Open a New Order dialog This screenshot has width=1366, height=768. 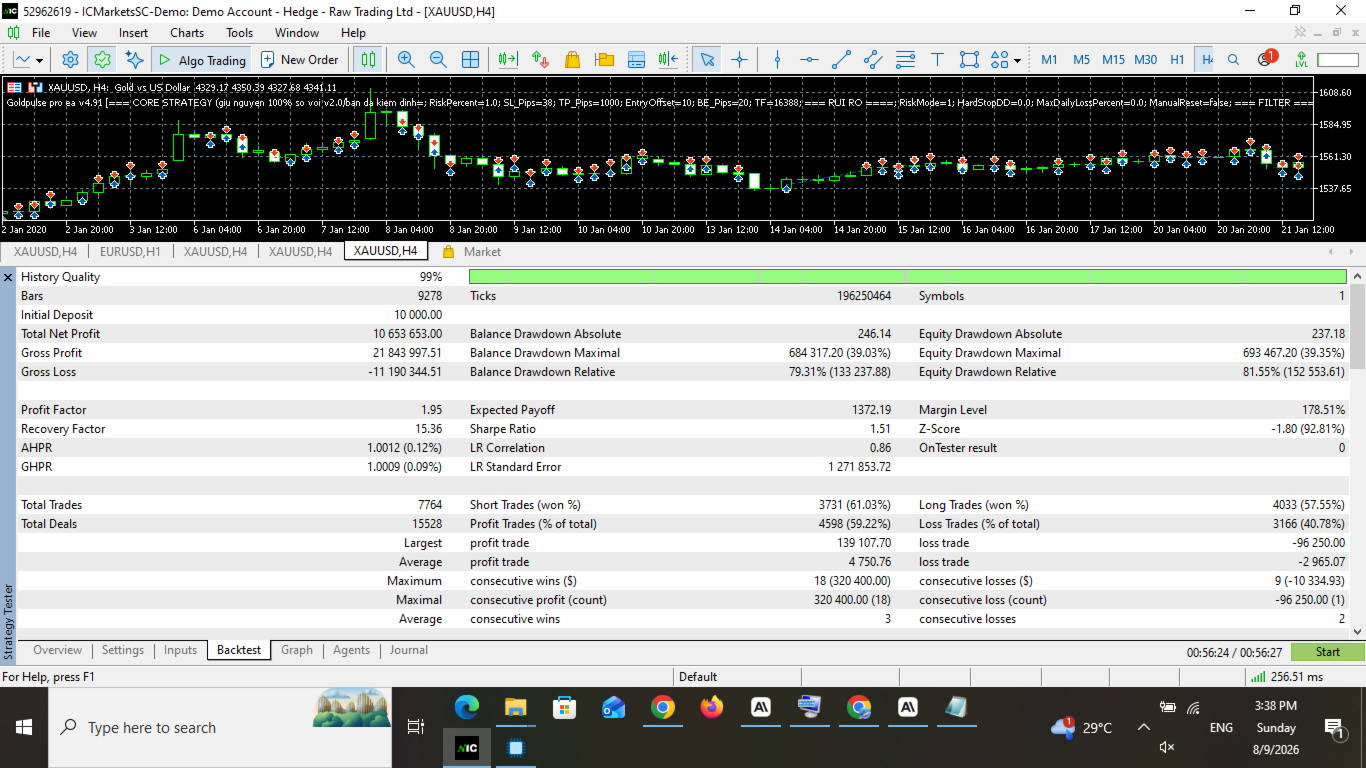300,59
